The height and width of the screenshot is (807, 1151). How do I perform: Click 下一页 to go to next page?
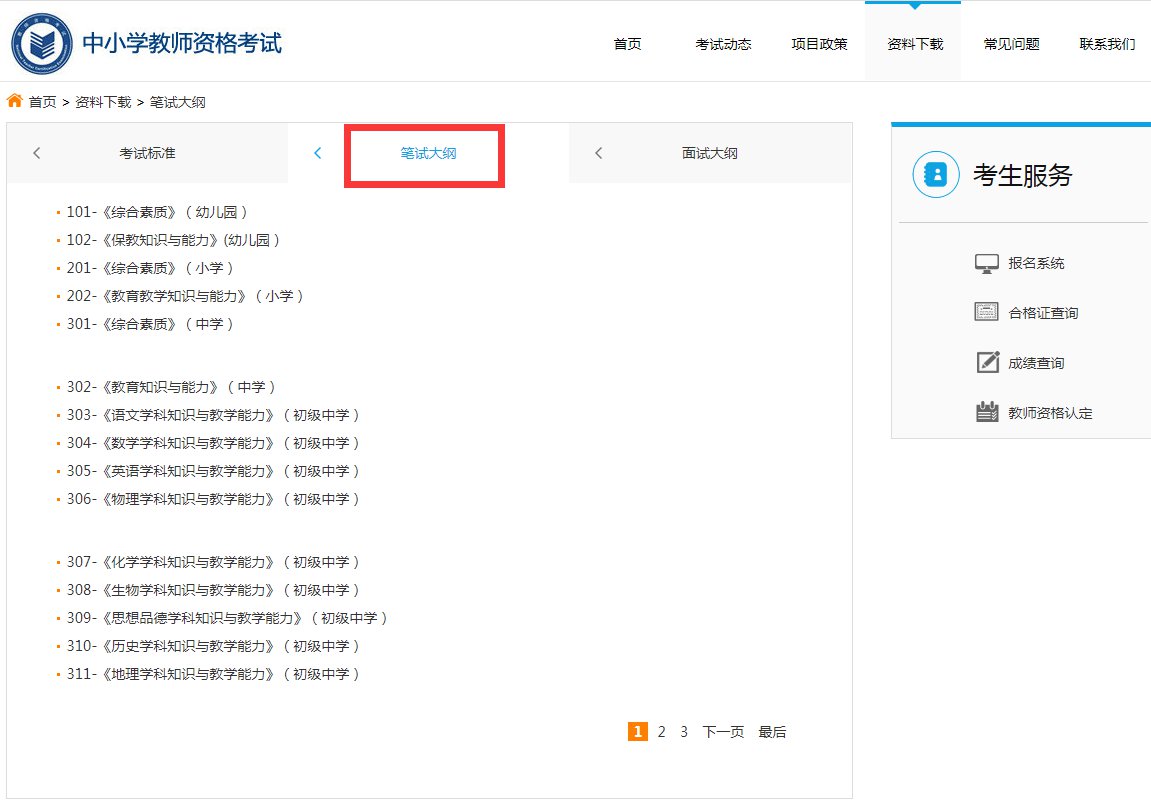point(722,732)
